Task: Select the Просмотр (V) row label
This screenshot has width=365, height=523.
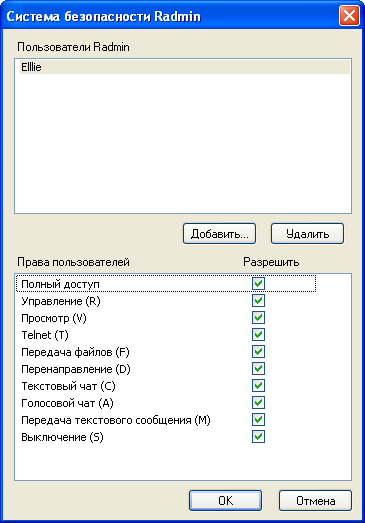Action: tap(54, 318)
